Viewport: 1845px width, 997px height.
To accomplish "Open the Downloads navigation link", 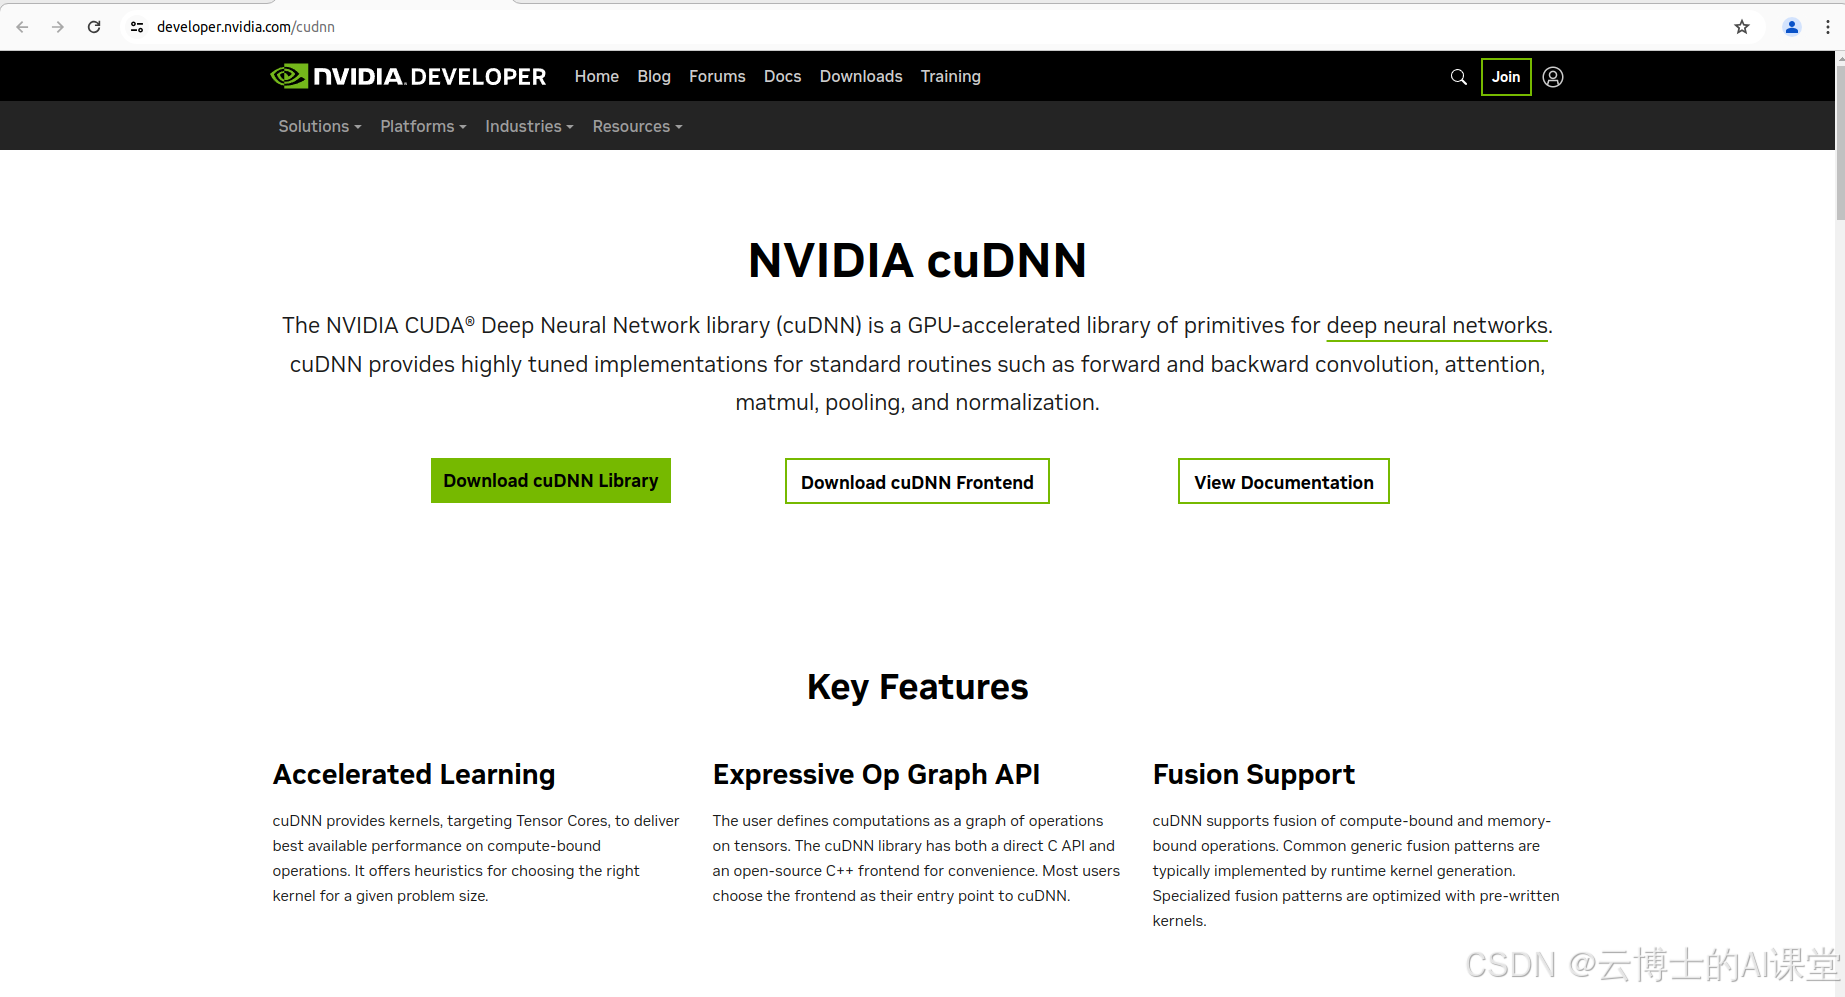I will coord(861,76).
